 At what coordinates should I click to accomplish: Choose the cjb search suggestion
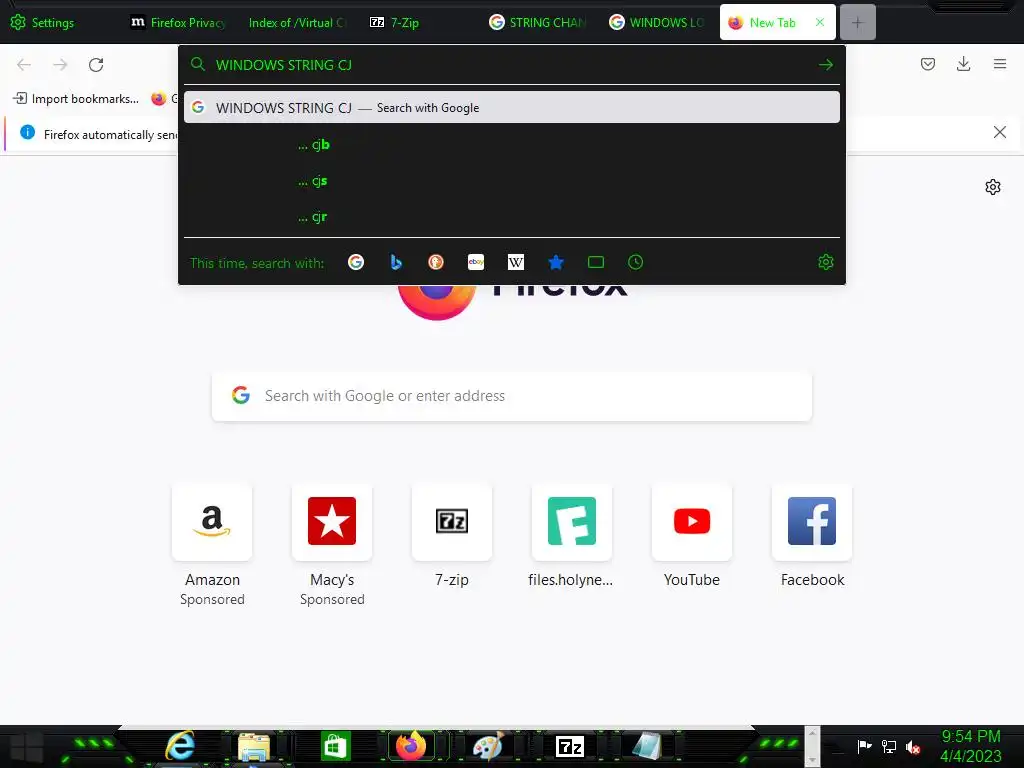pos(511,144)
